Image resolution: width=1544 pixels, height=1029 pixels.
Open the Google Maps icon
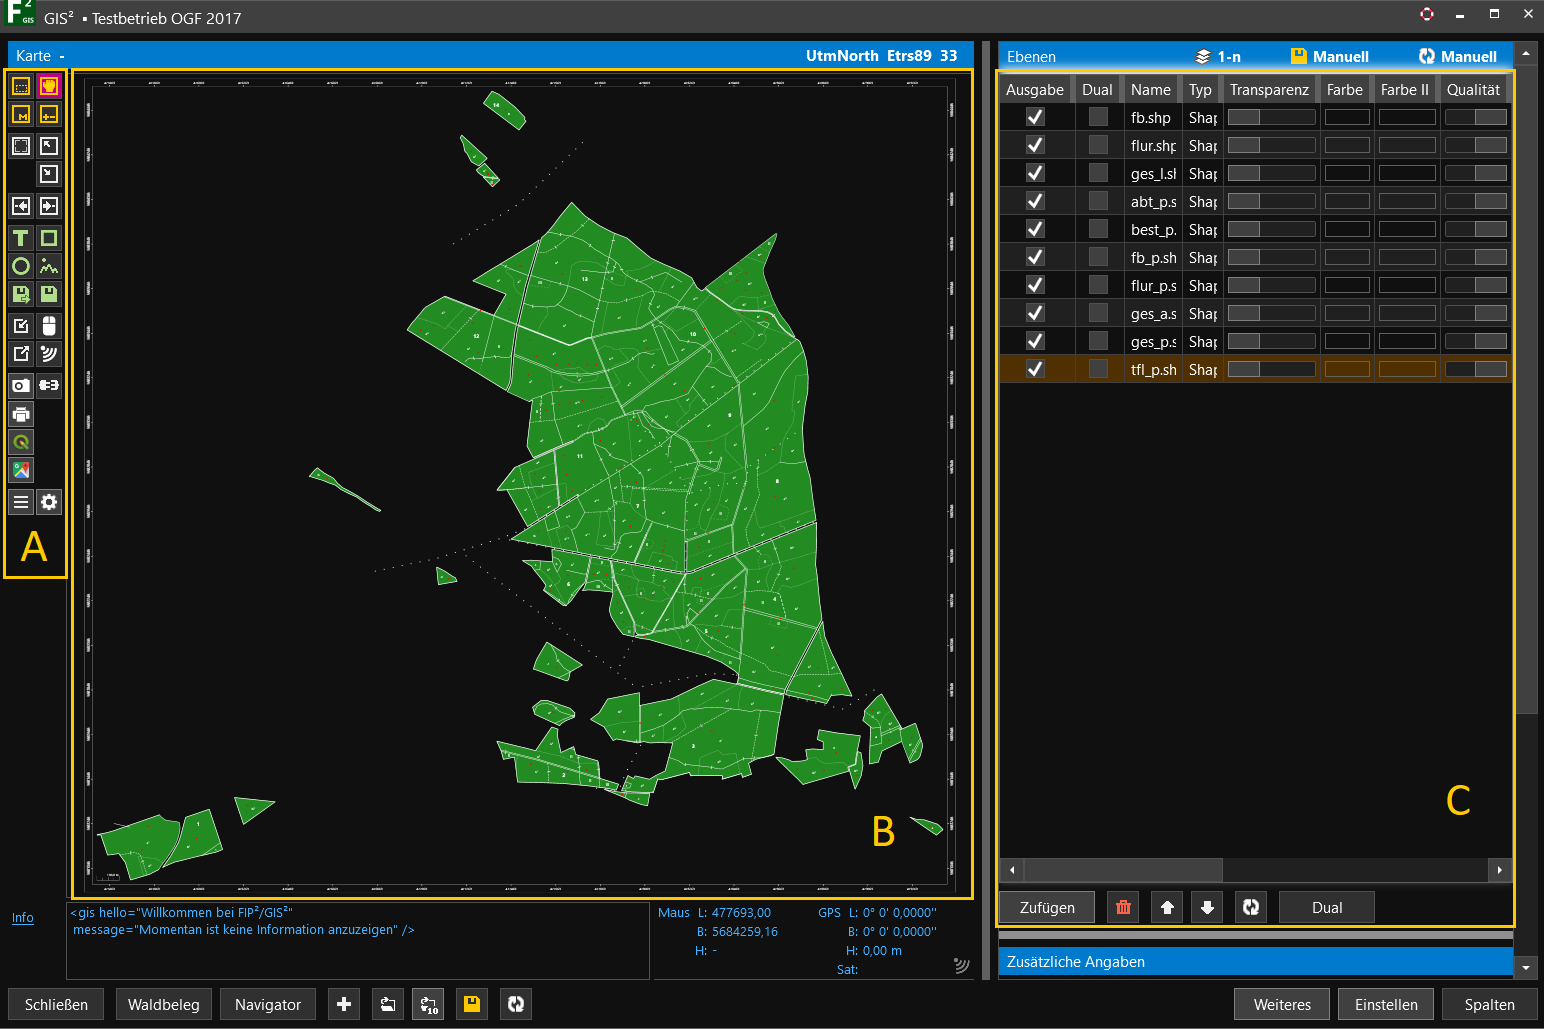[20, 470]
